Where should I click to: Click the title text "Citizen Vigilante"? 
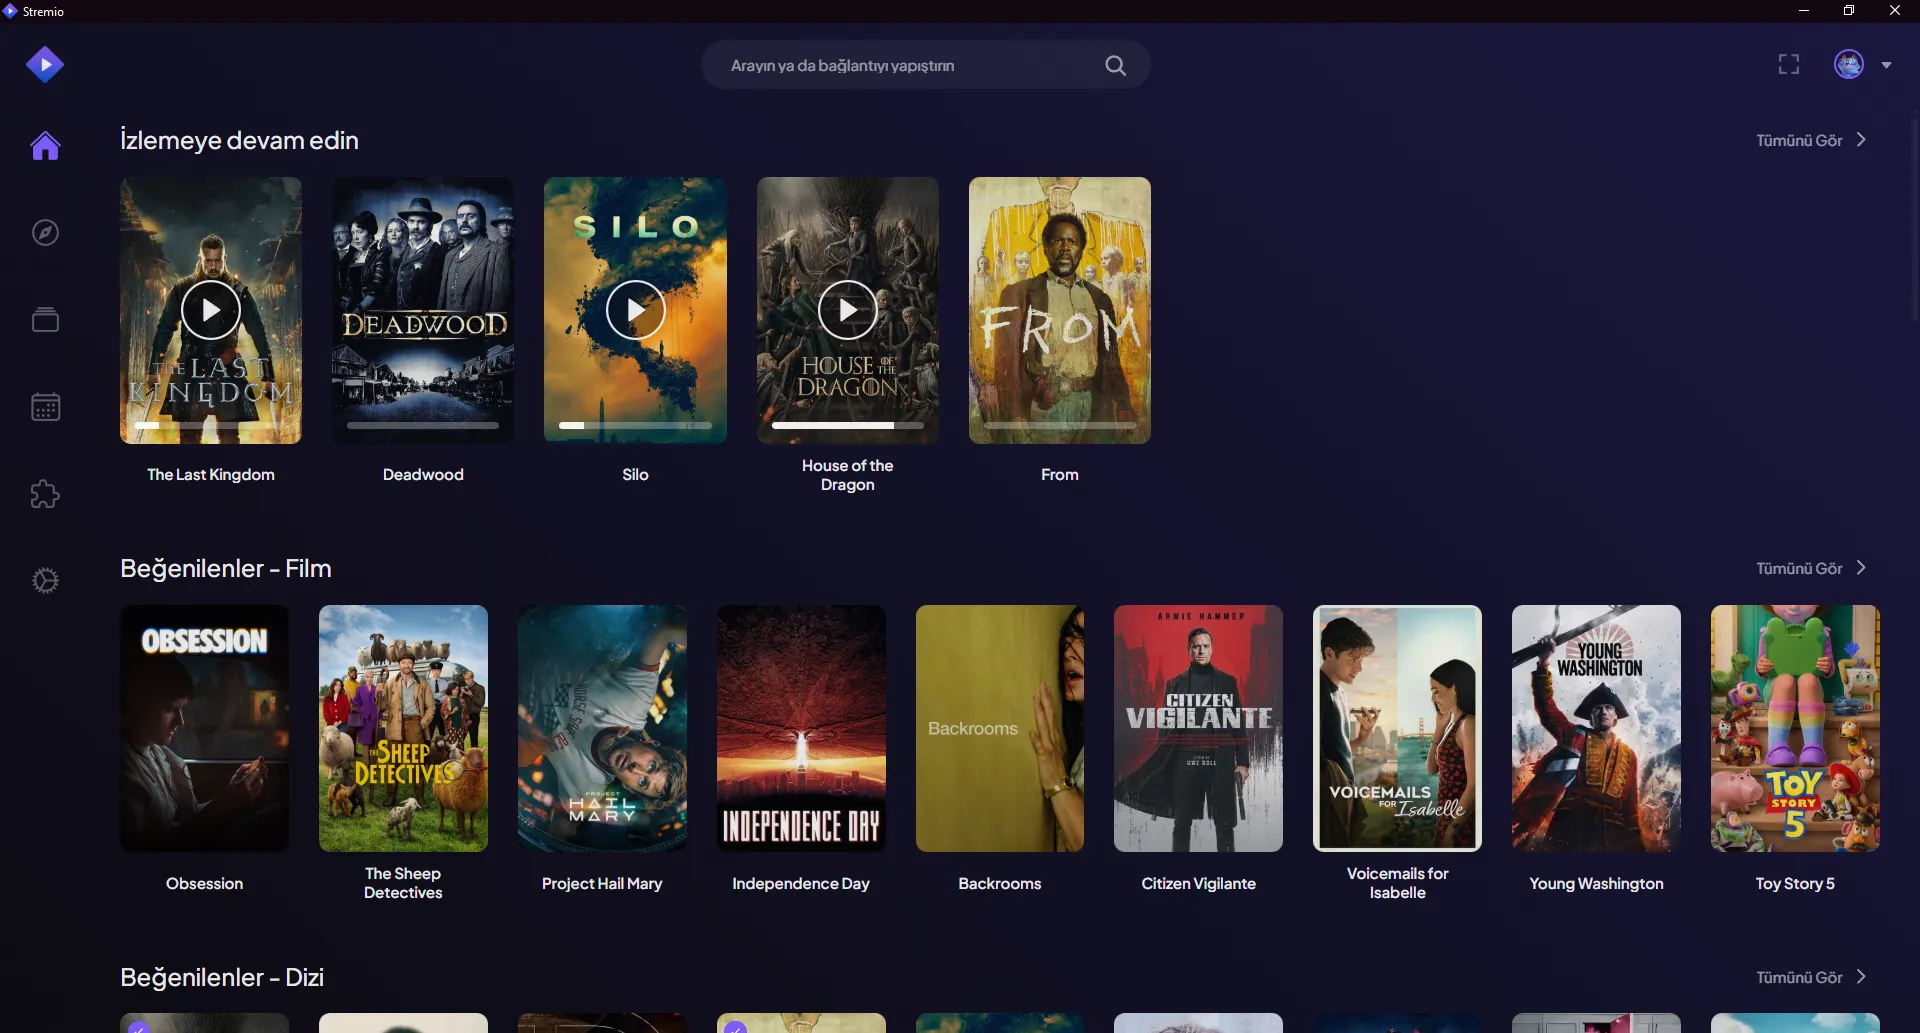(1198, 884)
